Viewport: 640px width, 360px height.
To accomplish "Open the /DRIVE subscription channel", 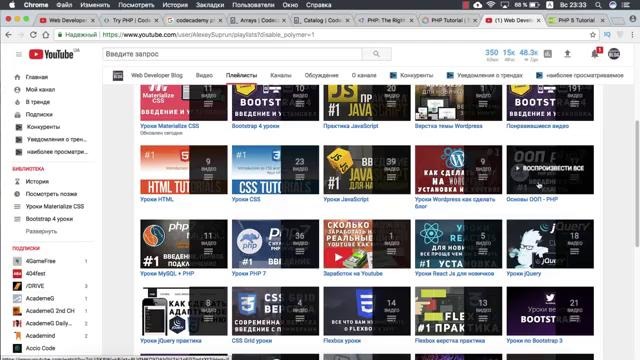I will [x=35, y=286].
